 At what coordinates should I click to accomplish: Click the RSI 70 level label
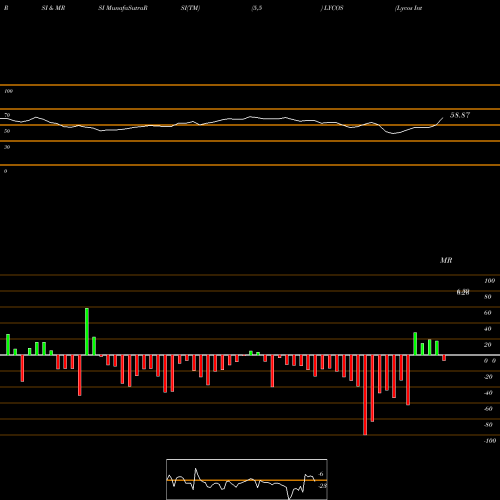point(7,115)
